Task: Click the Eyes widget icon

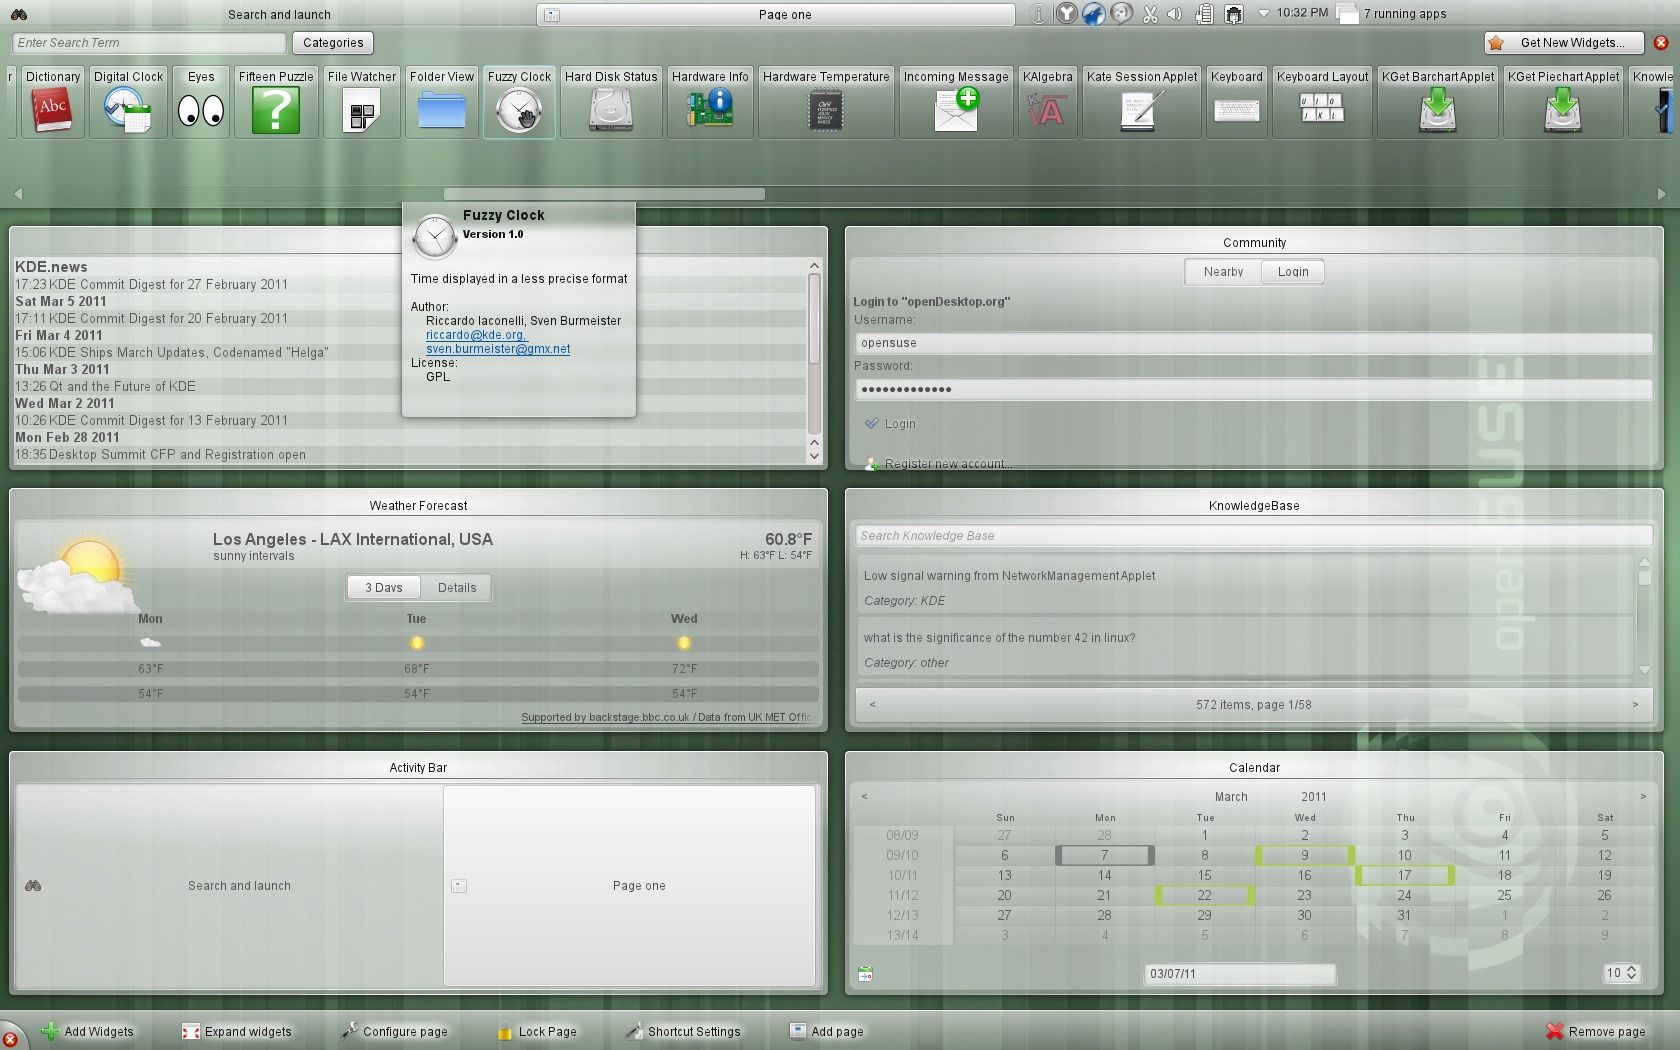Action: pos(201,109)
